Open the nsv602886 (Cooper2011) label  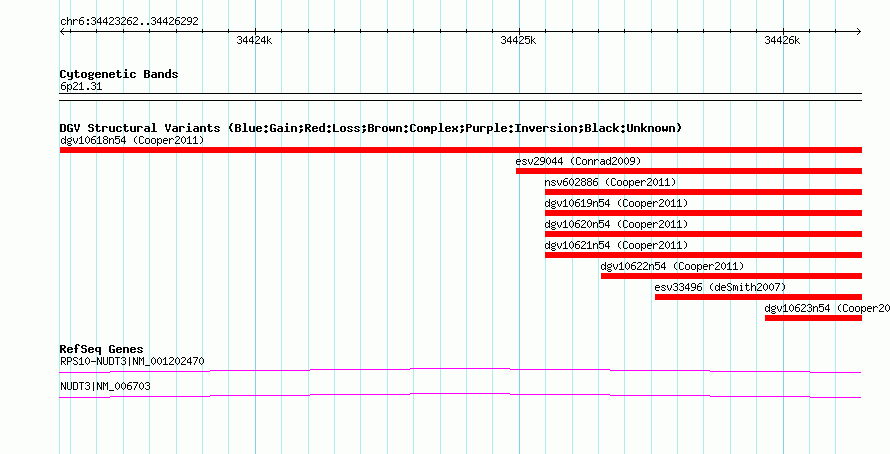point(610,182)
